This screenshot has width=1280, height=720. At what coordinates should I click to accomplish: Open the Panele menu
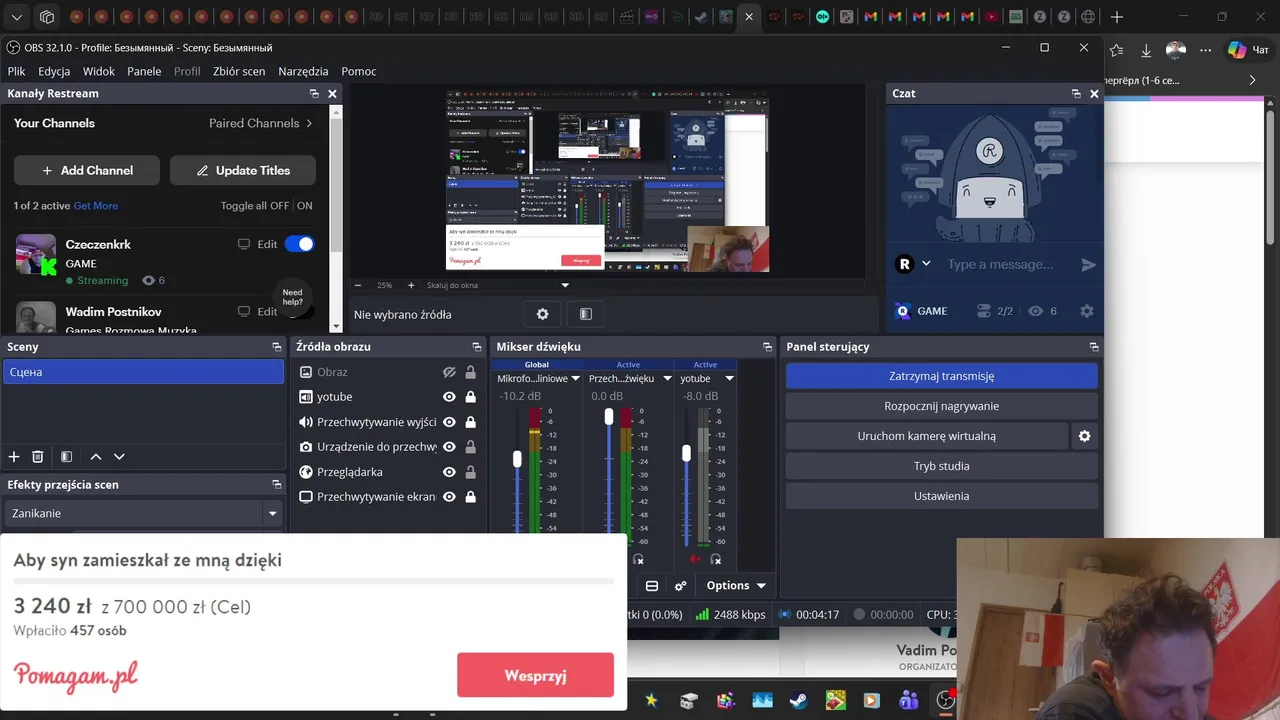point(144,71)
